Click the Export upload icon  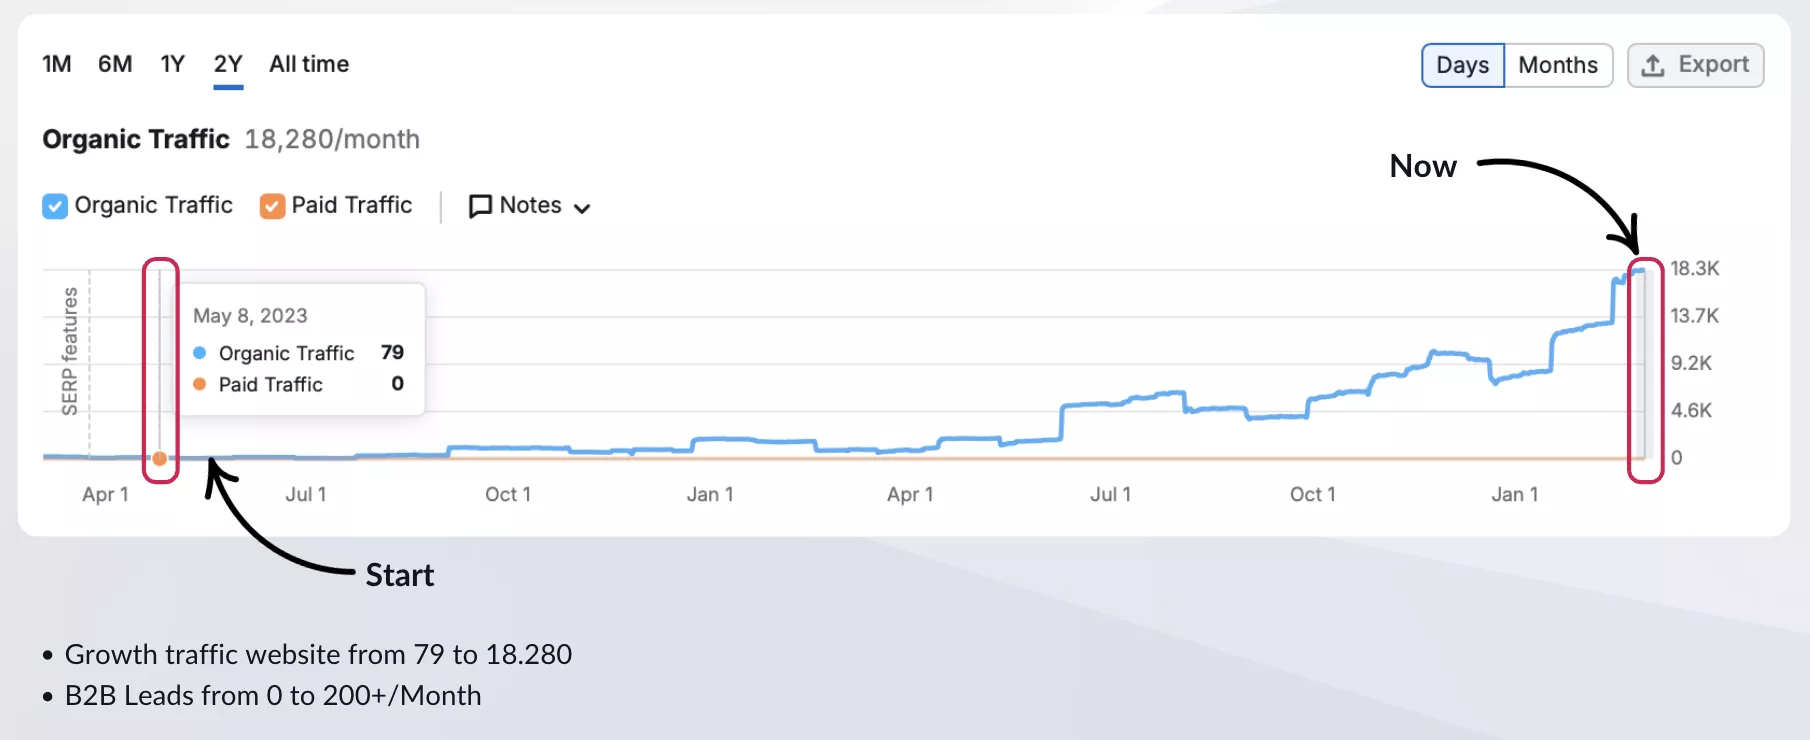1653,65
